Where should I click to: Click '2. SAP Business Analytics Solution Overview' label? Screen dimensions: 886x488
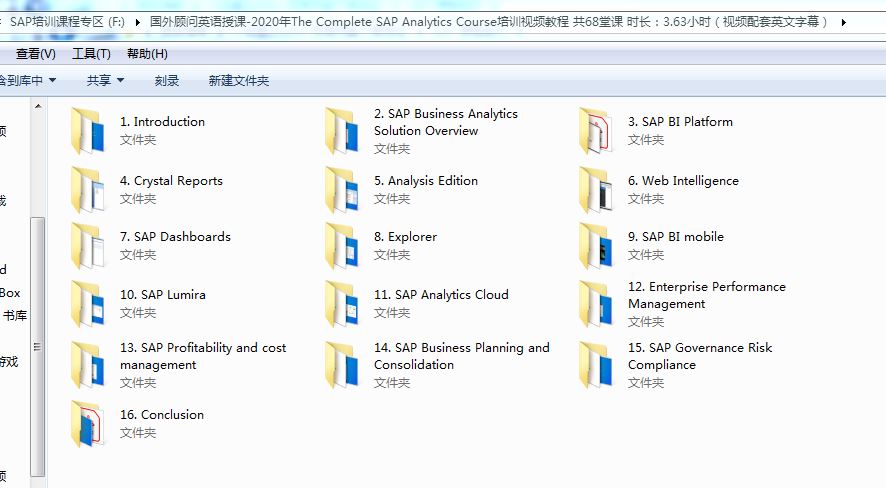coord(445,122)
